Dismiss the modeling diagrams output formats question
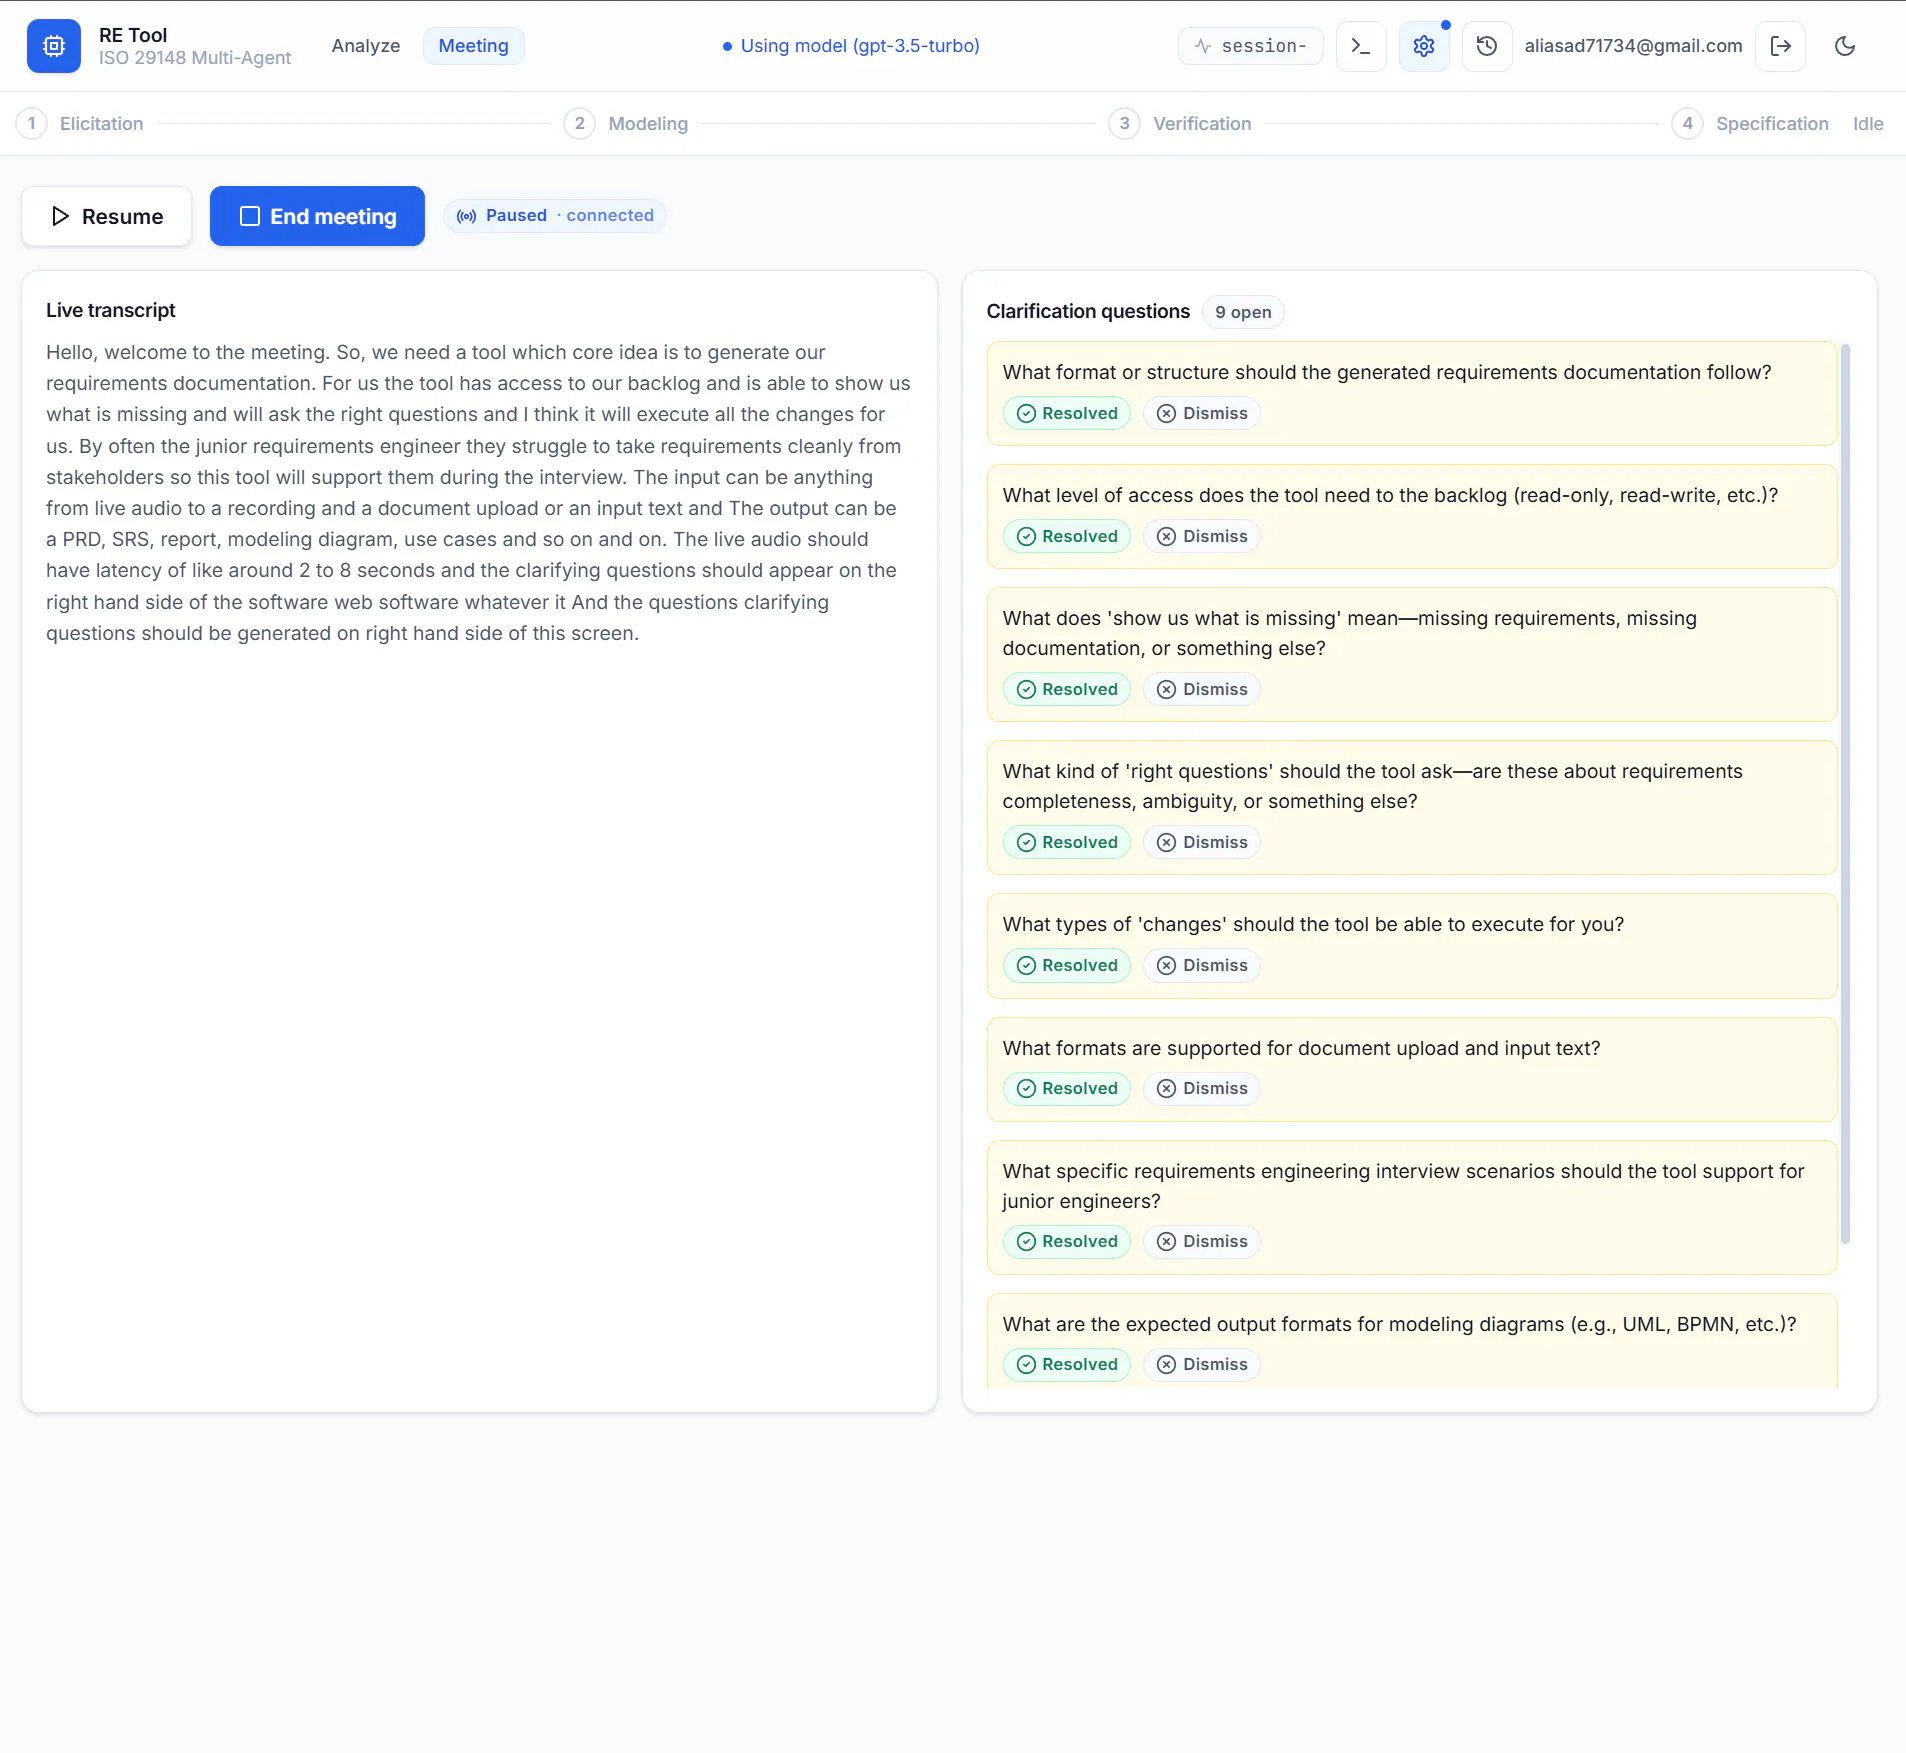Viewport: 1906px width, 1753px height. pyautogui.click(x=1202, y=1365)
